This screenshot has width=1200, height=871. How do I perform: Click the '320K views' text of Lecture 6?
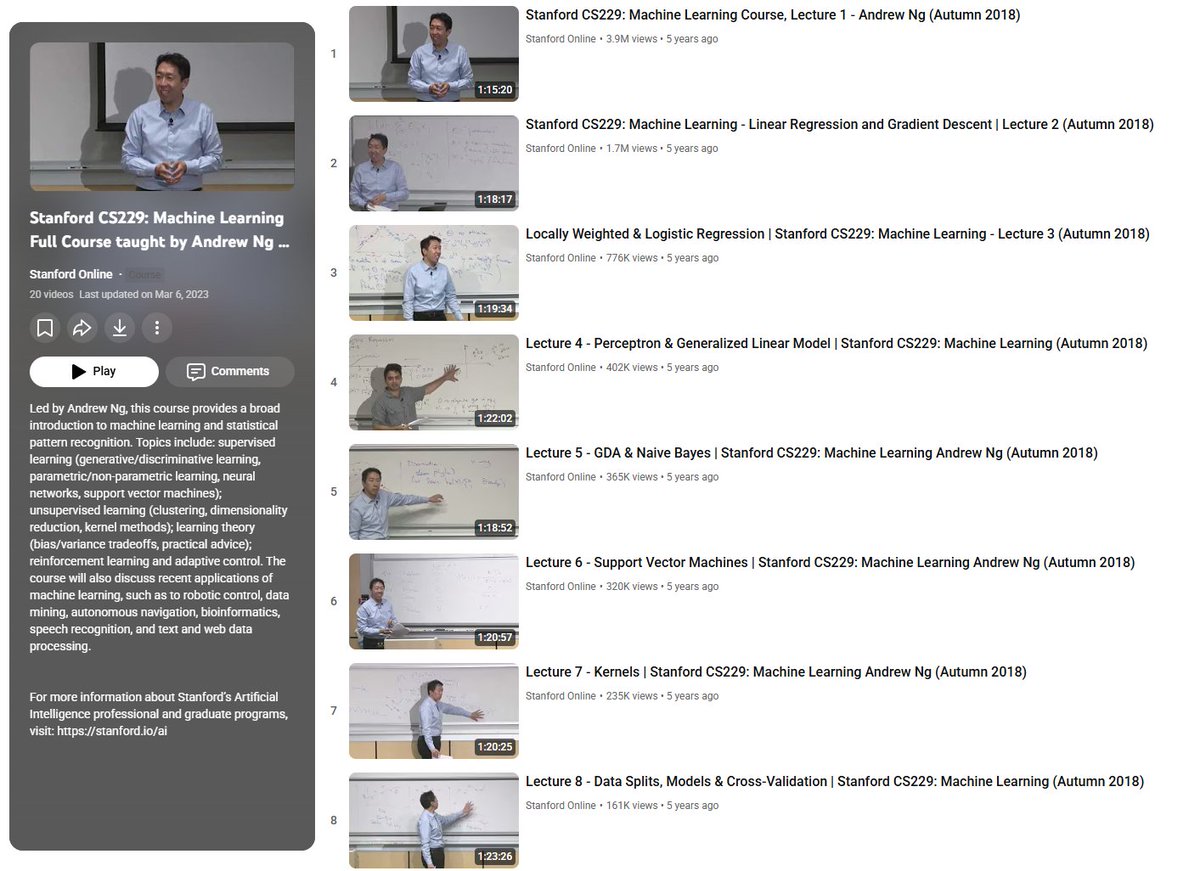click(632, 586)
